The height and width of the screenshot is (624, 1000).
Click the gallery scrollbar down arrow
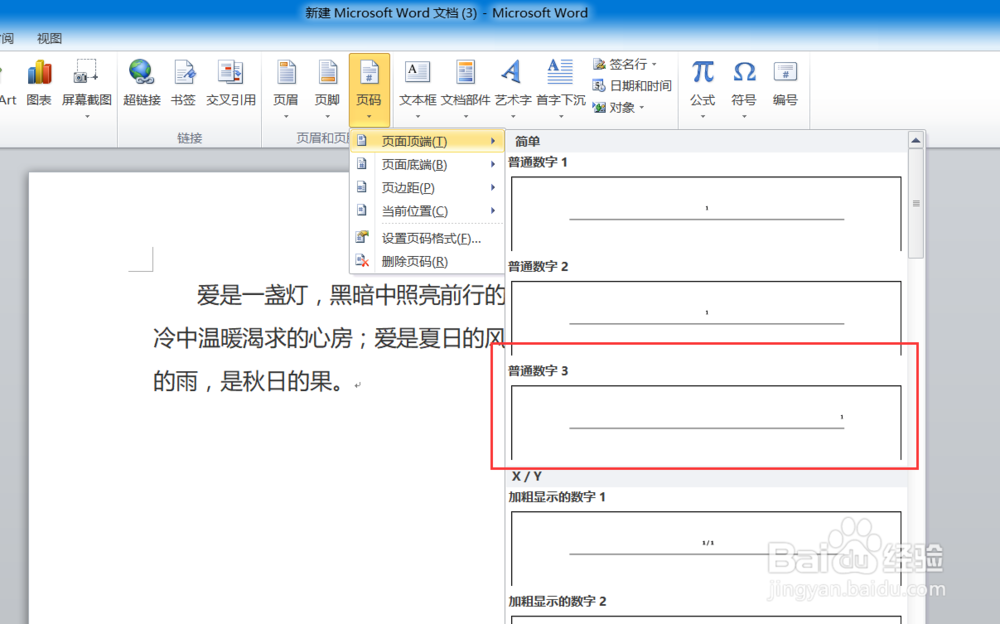pyautogui.click(x=915, y=616)
